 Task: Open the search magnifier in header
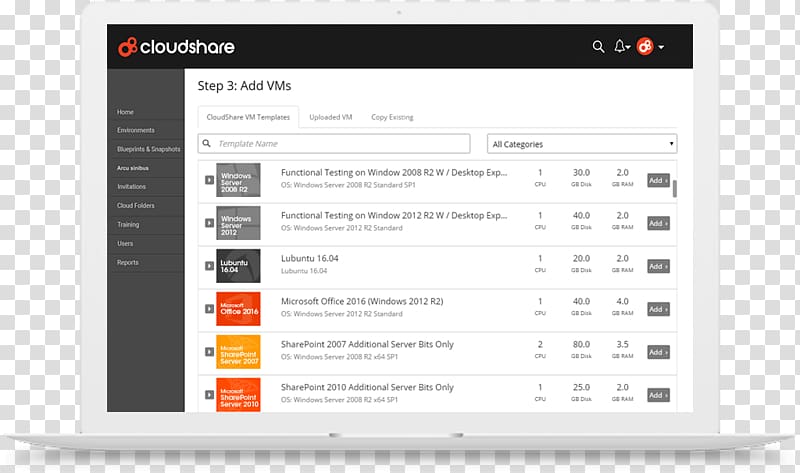pyautogui.click(x=598, y=47)
